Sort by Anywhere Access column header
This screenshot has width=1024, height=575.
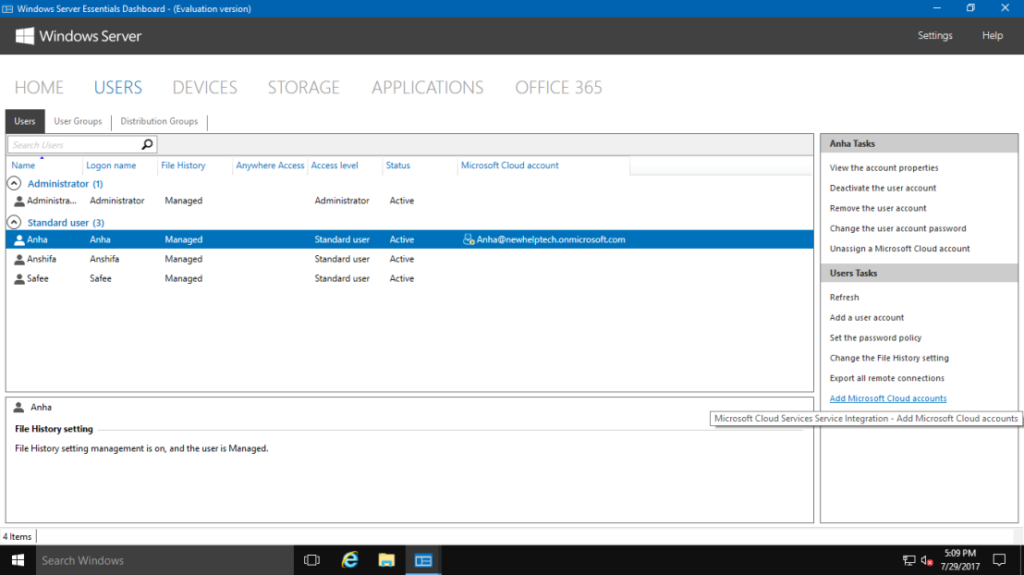tap(270, 165)
